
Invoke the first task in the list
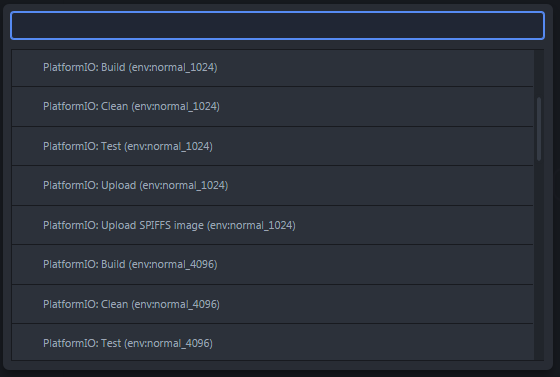[x=272, y=68]
